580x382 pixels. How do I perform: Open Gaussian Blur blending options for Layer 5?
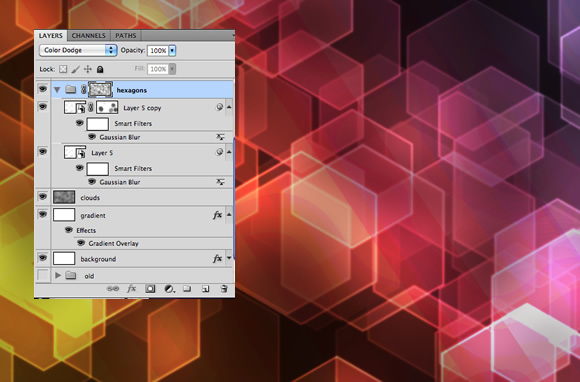click(220, 182)
